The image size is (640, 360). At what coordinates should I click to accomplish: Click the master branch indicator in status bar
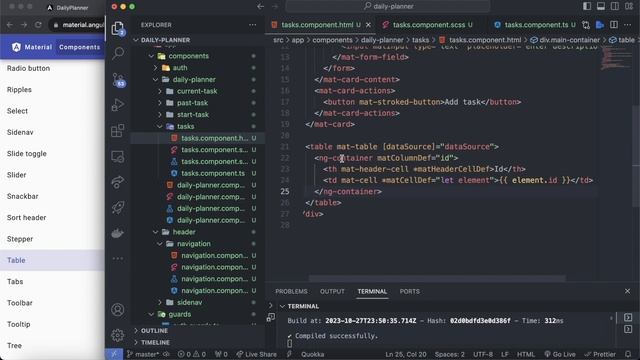(142, 354)
